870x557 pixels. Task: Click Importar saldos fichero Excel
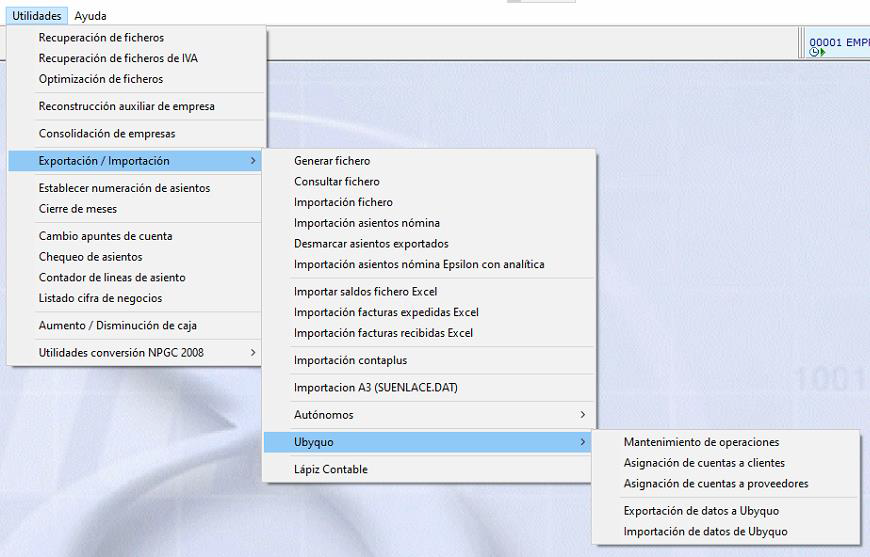[428, 291]
